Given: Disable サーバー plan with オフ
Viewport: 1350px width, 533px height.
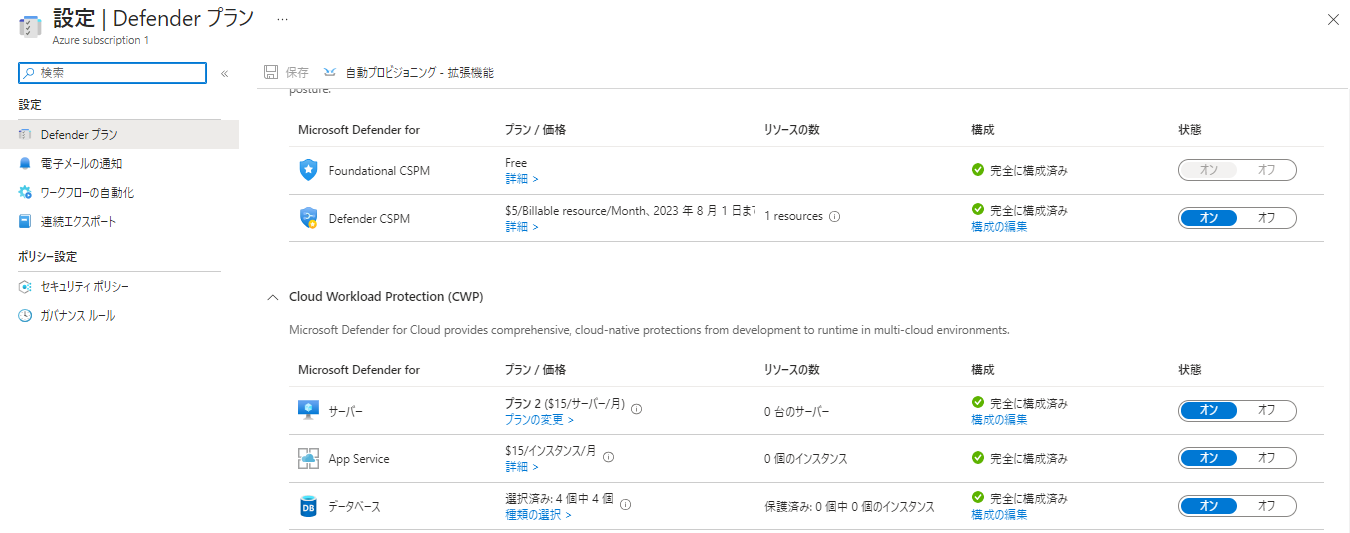Looking at the screenshot, I should 1266,410.
